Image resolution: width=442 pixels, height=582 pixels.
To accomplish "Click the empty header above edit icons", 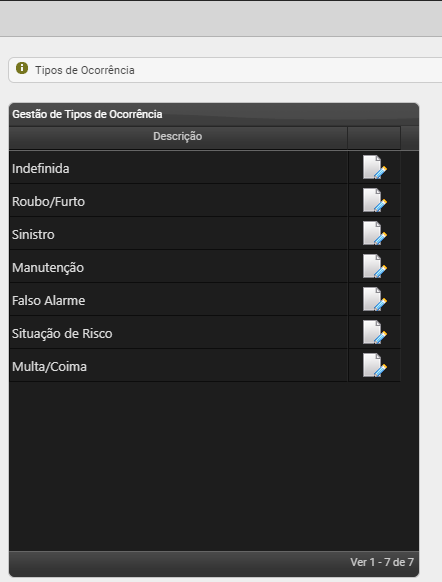I will tap(374, 138).
